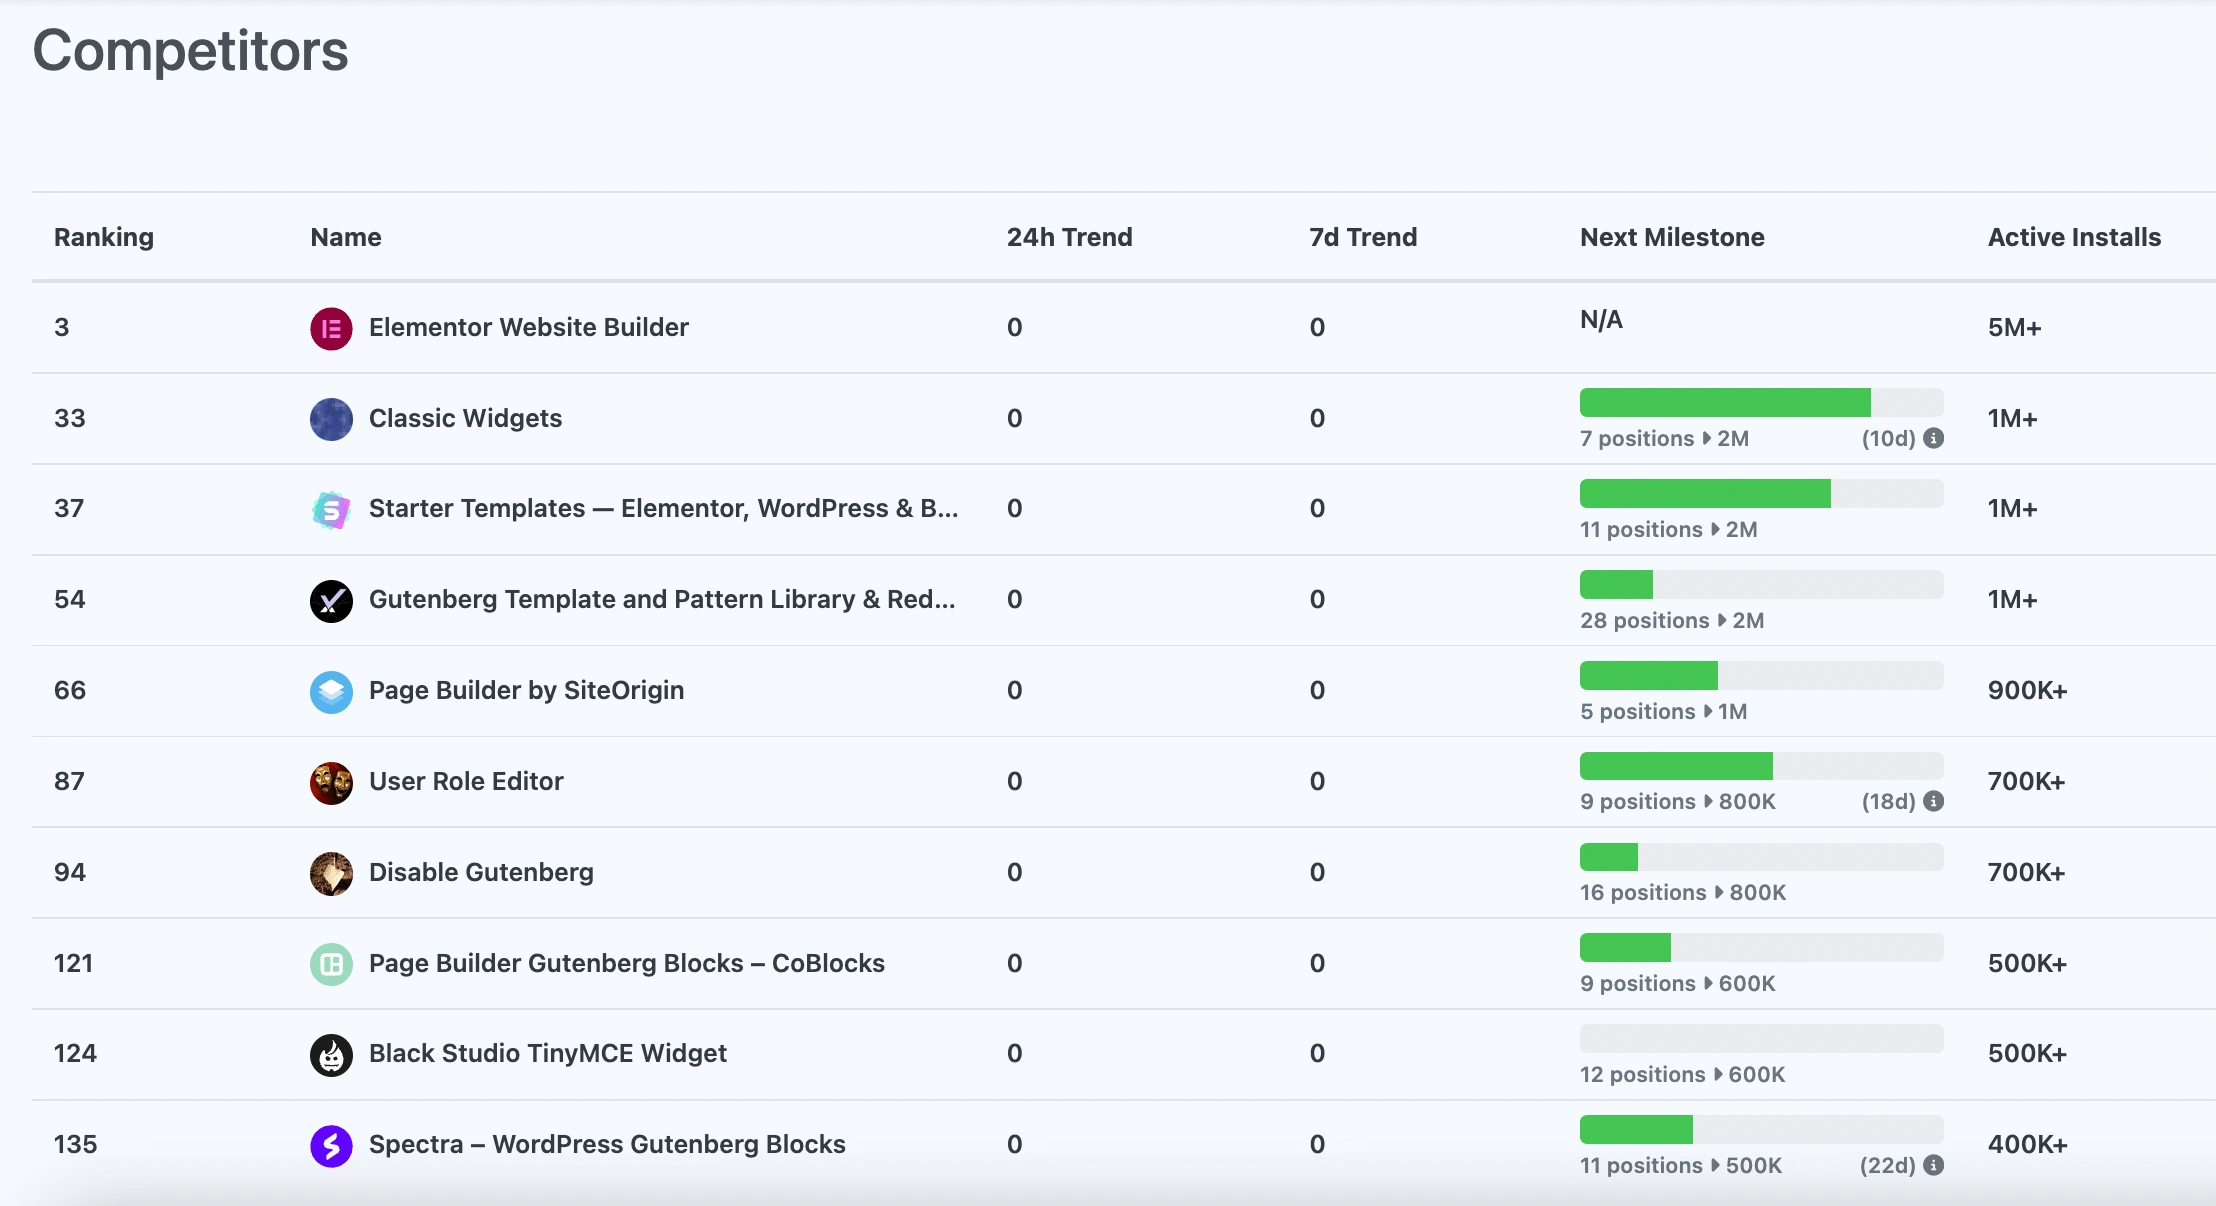Click the info icon beside Classic Widgets (10d)
The height and width of the screenshot is (1206, 2216).
click(1934, 438)
